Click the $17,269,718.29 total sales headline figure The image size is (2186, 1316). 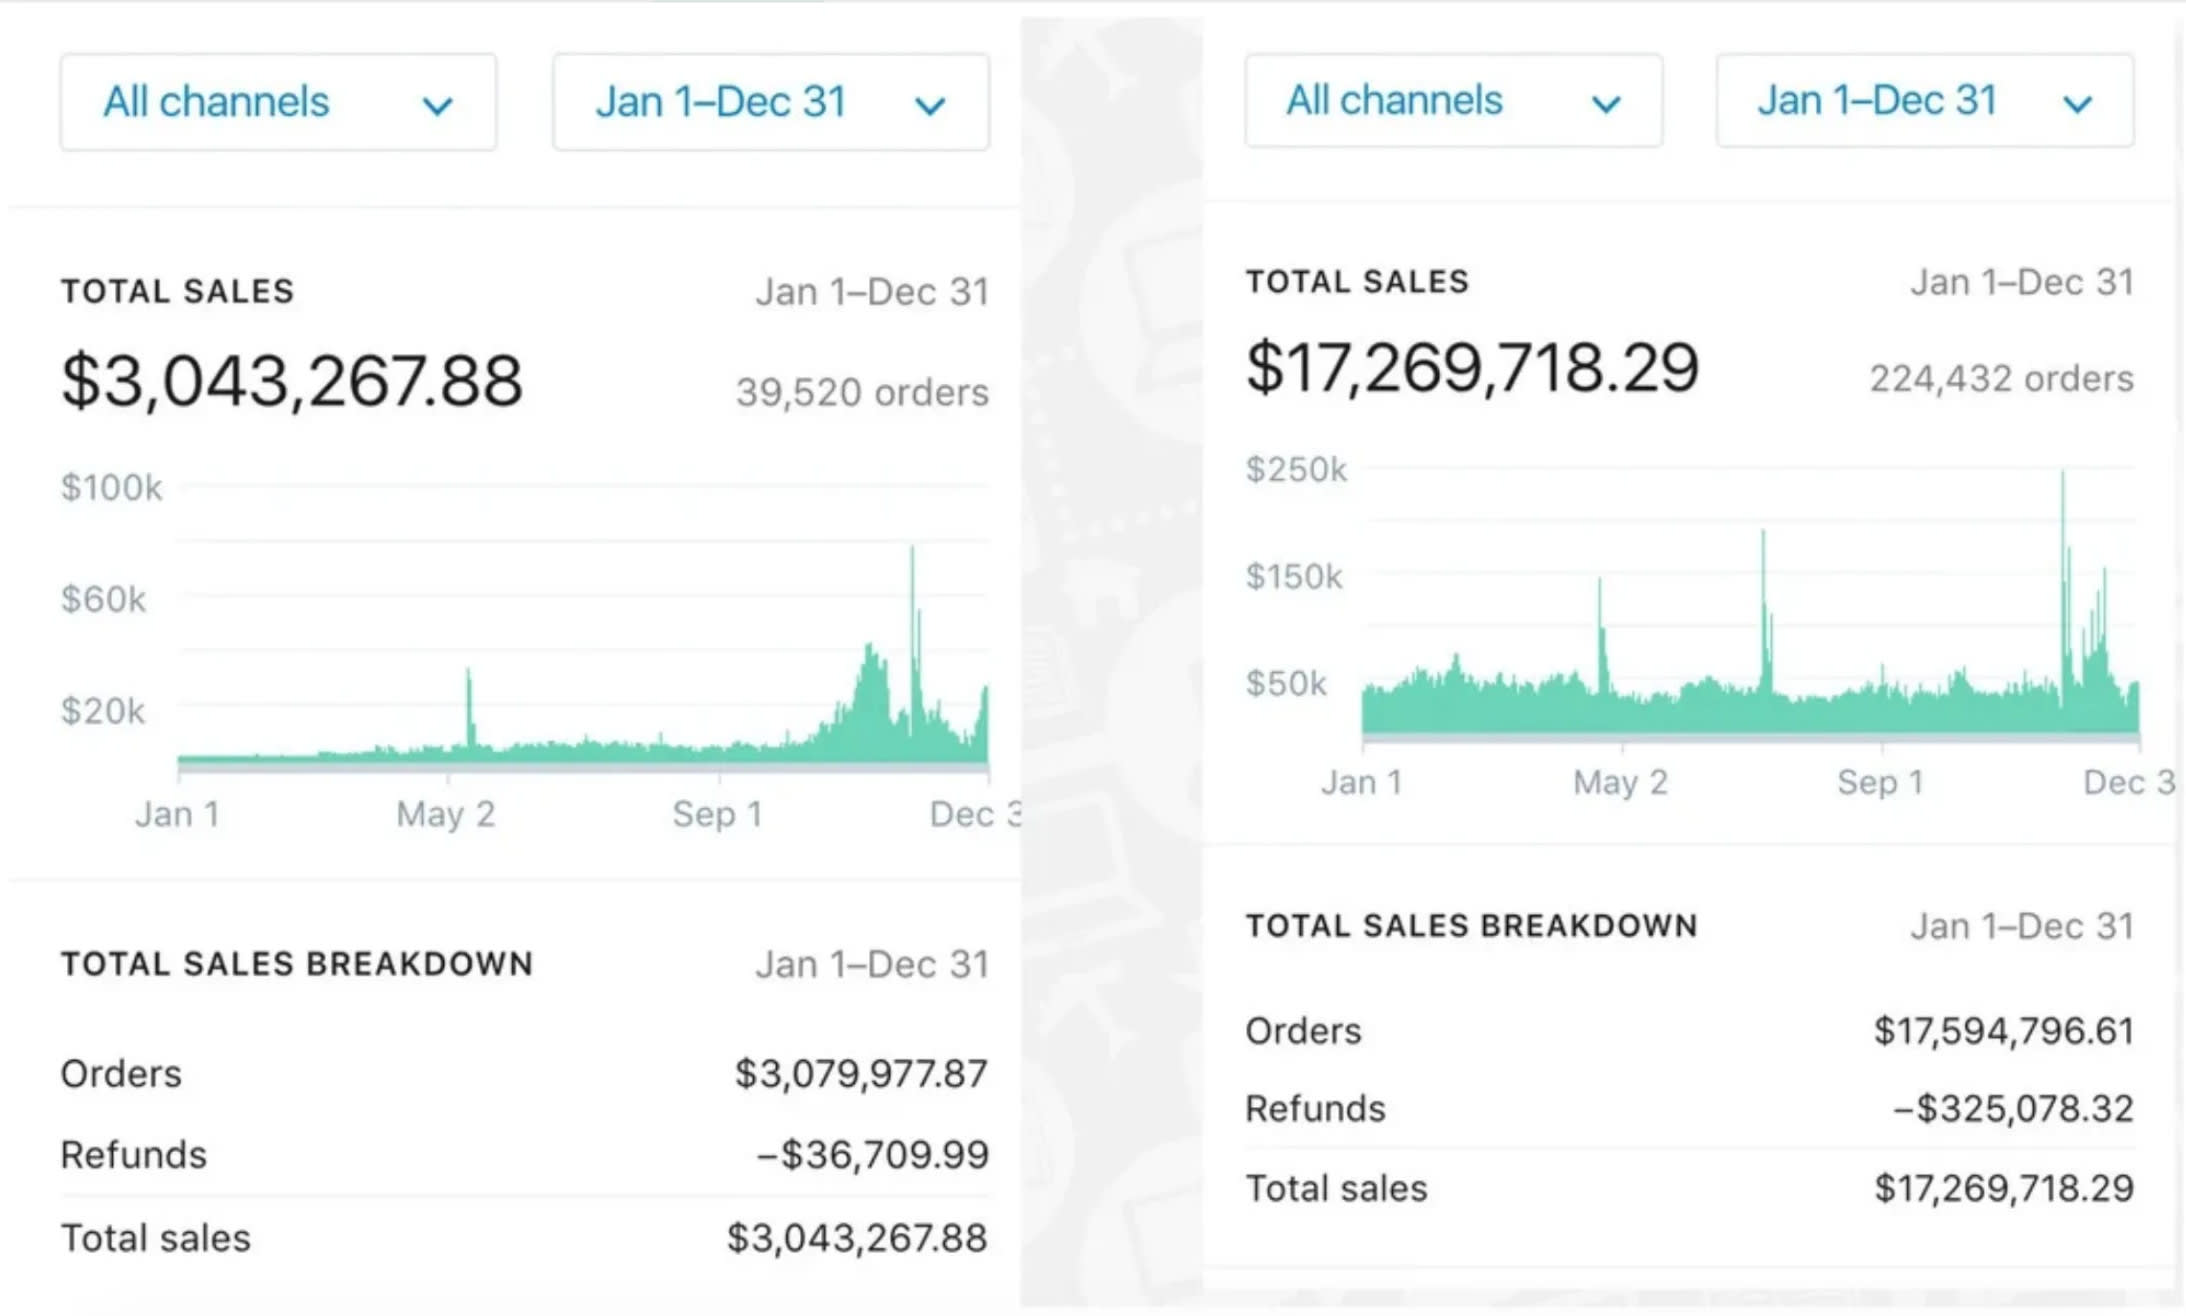coord(1472,368)
